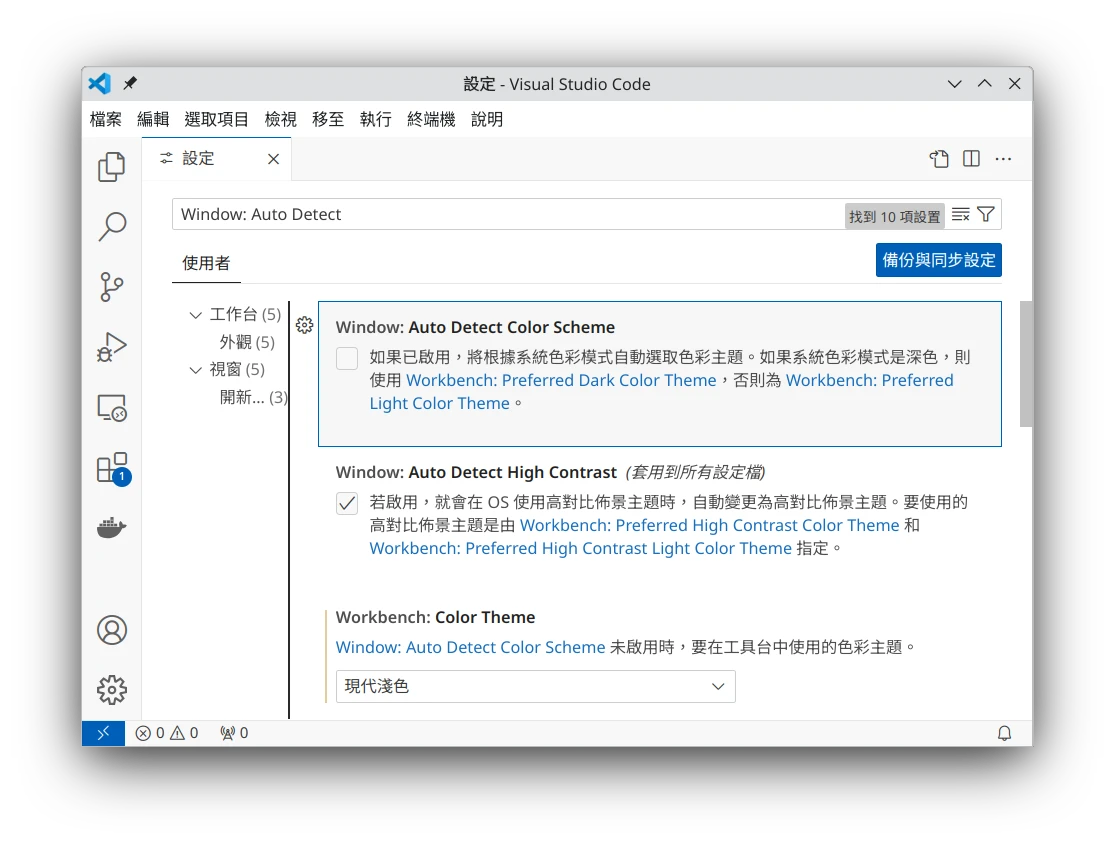The width and height of the screenshot is (1114, 843).
Task: Open the Search view icon
Action: point(111,227)
